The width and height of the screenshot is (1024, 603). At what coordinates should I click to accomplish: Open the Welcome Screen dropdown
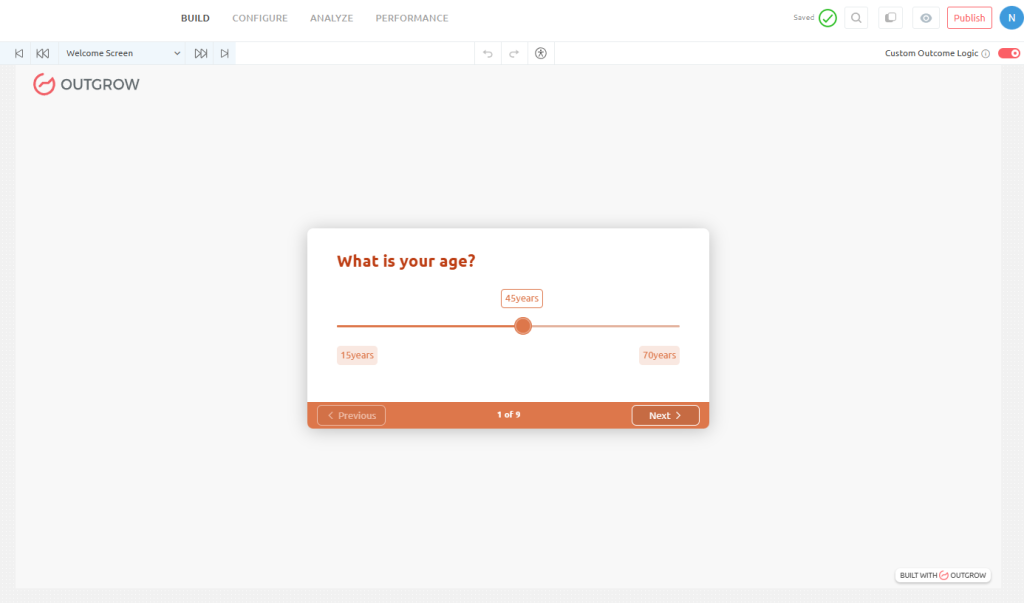click(x=123, y=53)
